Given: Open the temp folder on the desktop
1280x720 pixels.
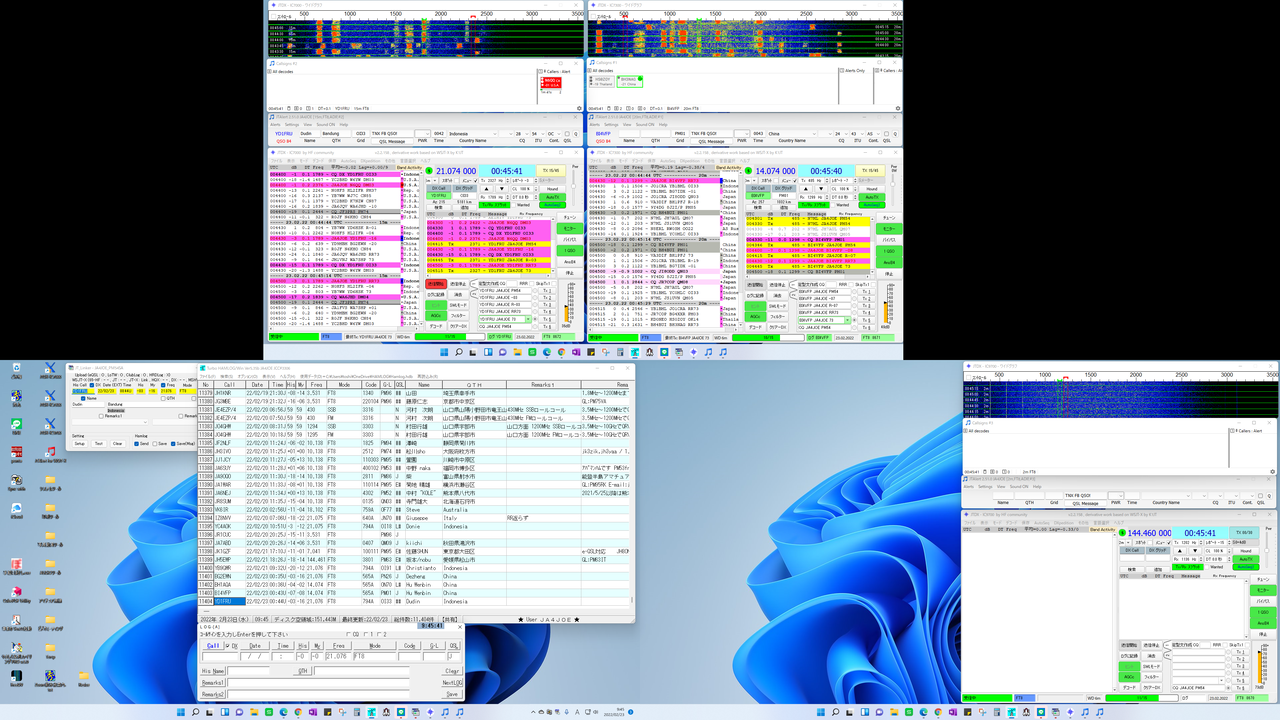Looking at the screenshot, I should pos(50,648).
